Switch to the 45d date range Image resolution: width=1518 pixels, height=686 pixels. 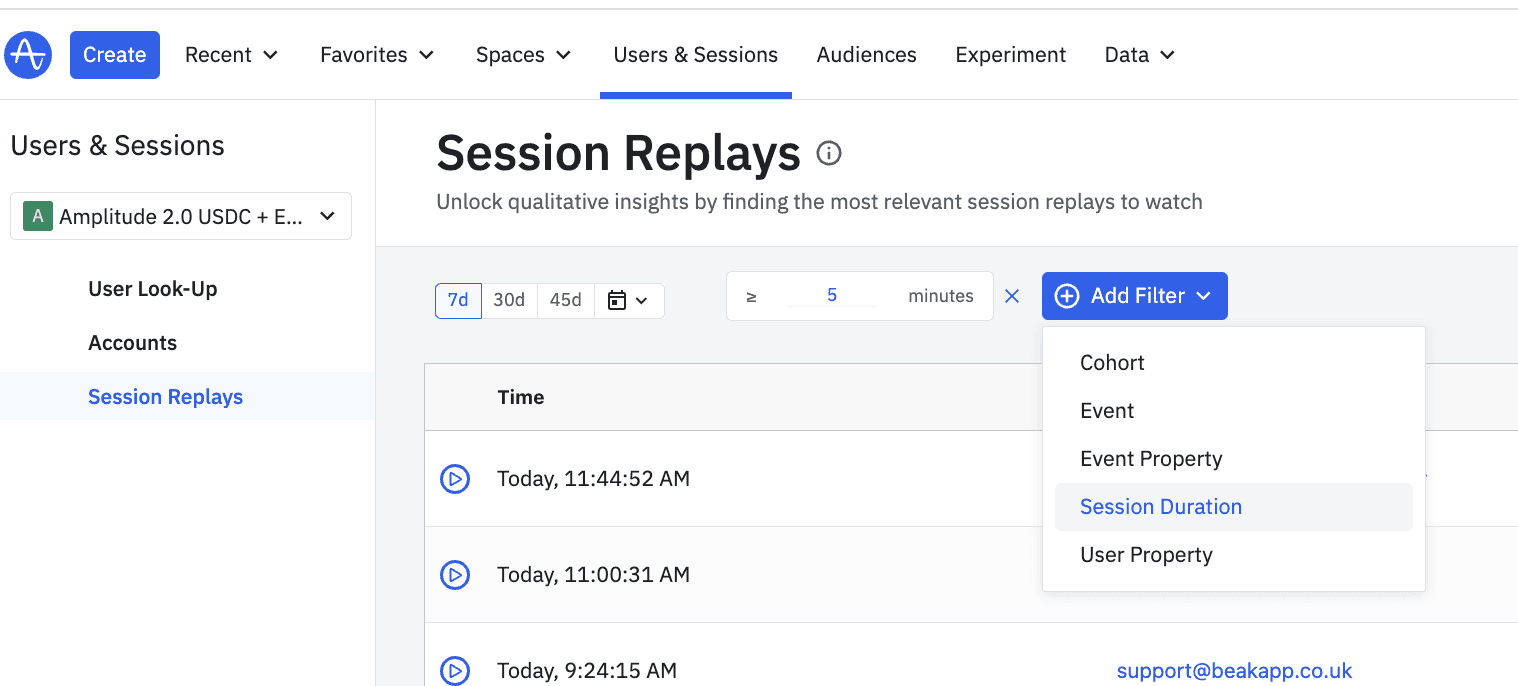click(x=565, y=300)
